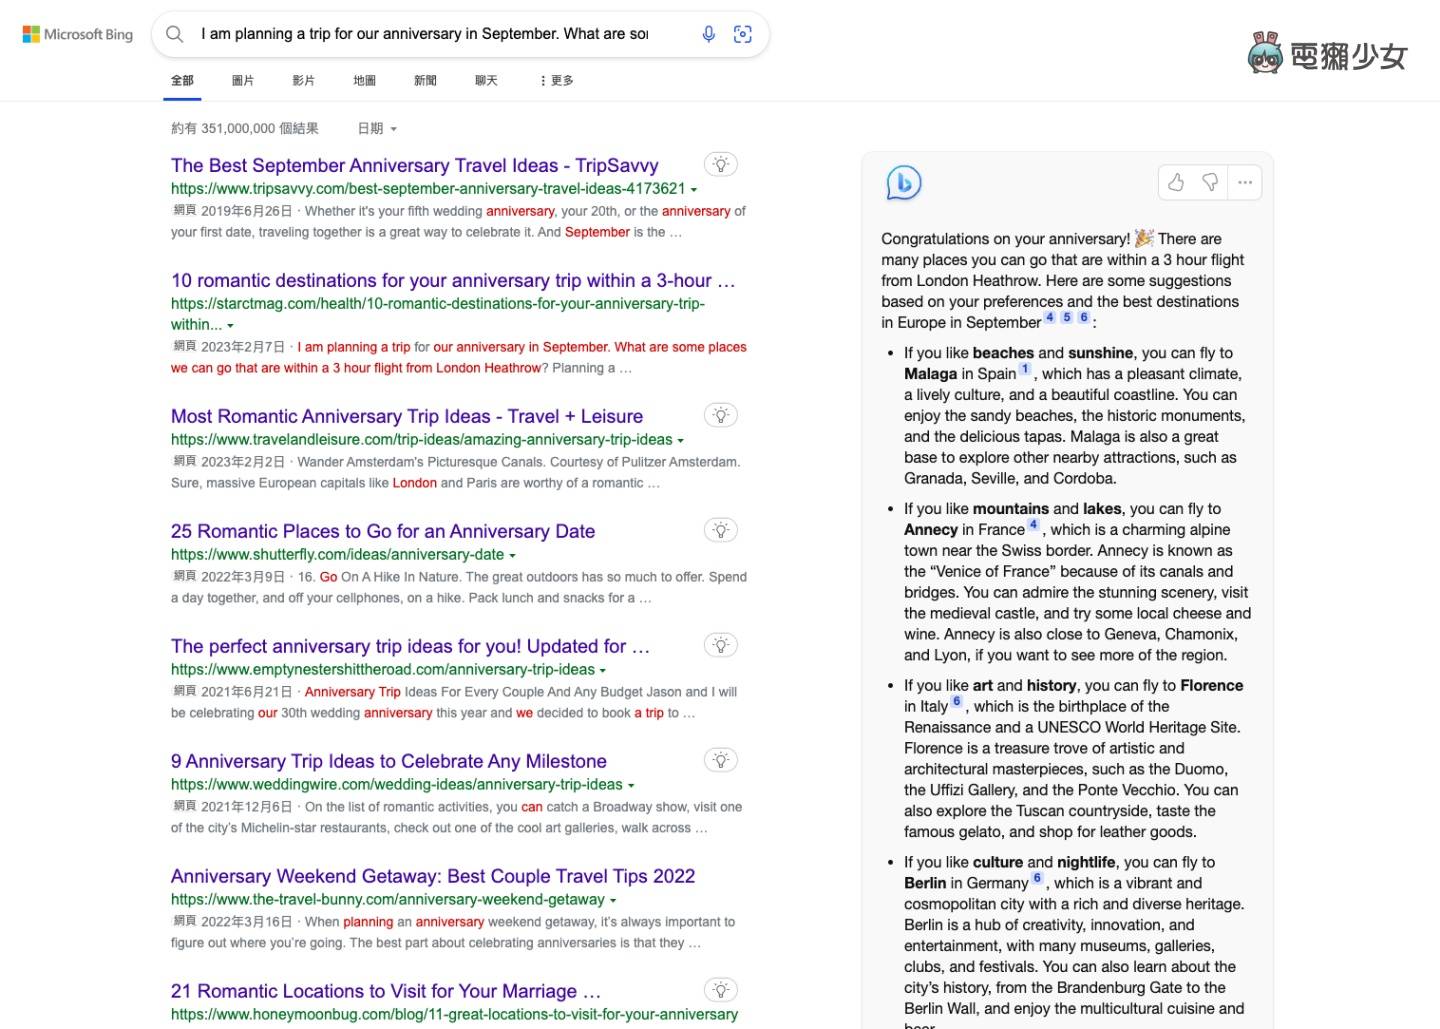The image size is (1440, 1029).
Task: Open the 更多 more options menu
Action: click(x=556, y=80)
